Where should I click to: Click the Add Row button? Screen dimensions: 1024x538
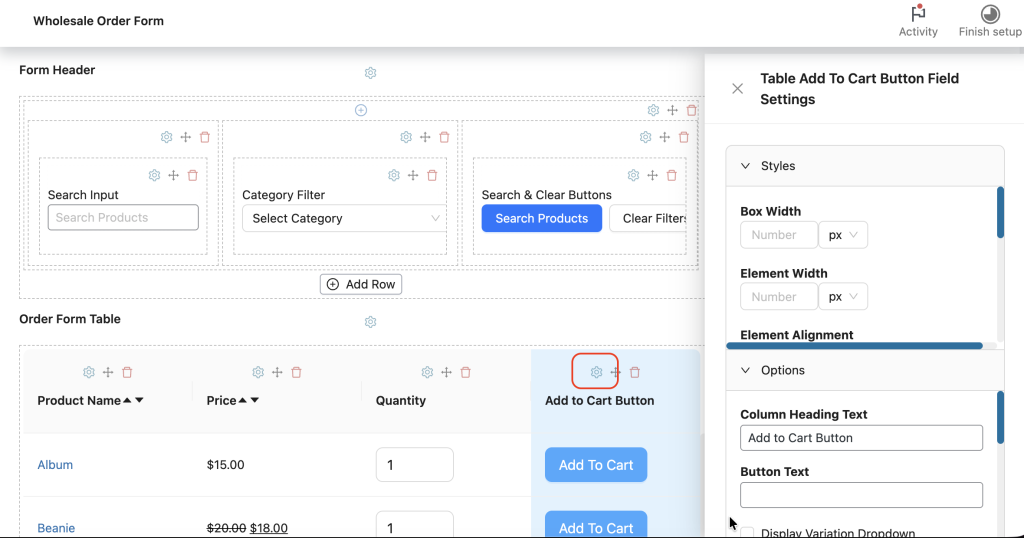point(360,284)
